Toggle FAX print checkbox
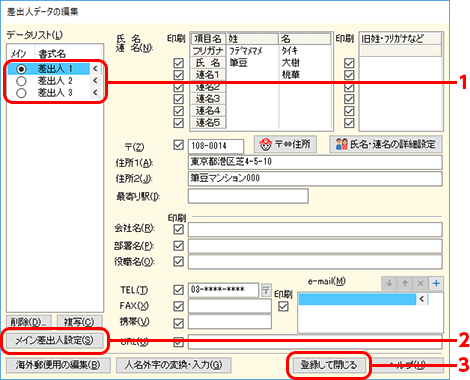Screen dimensions: 470x380 point(179,306)
